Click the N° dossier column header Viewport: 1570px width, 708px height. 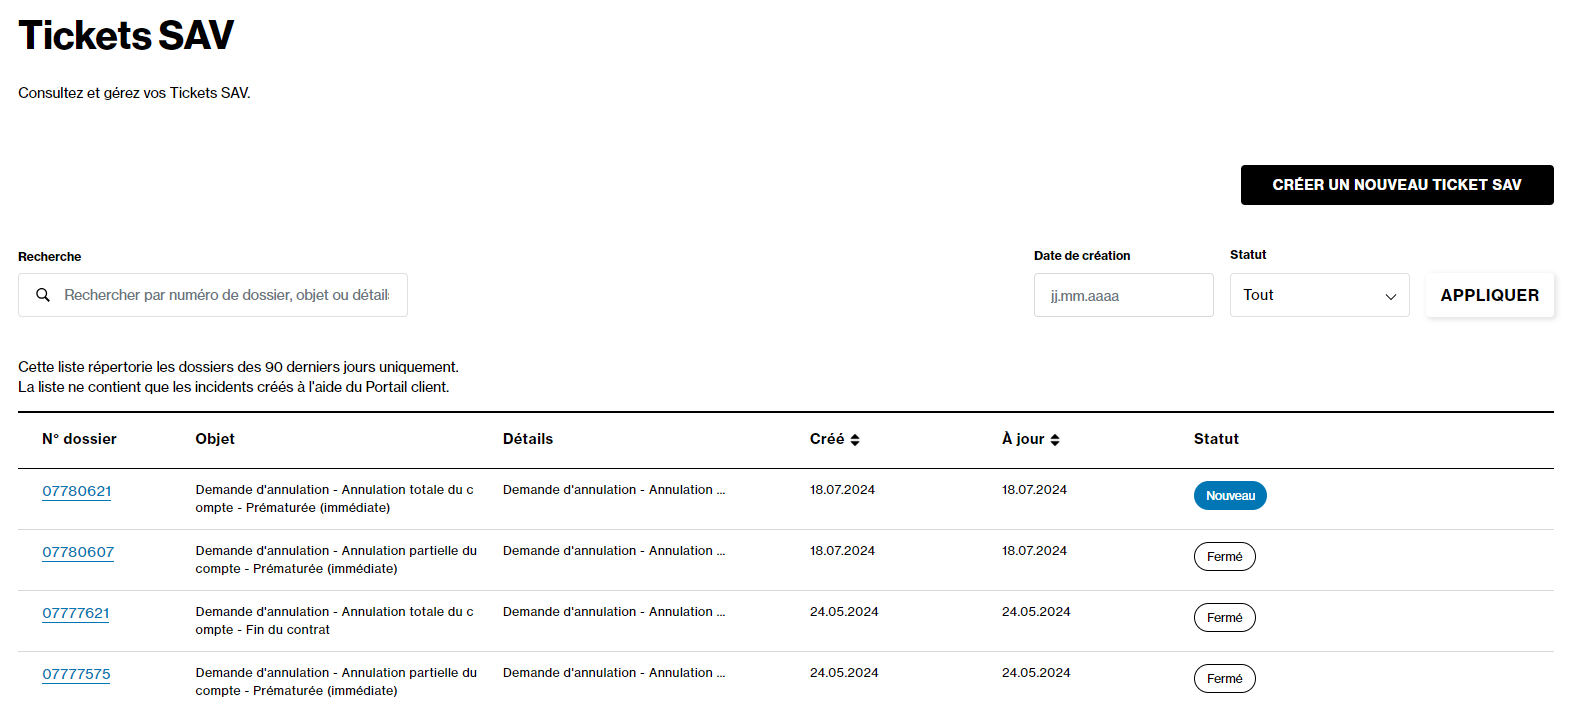(79, 439)
